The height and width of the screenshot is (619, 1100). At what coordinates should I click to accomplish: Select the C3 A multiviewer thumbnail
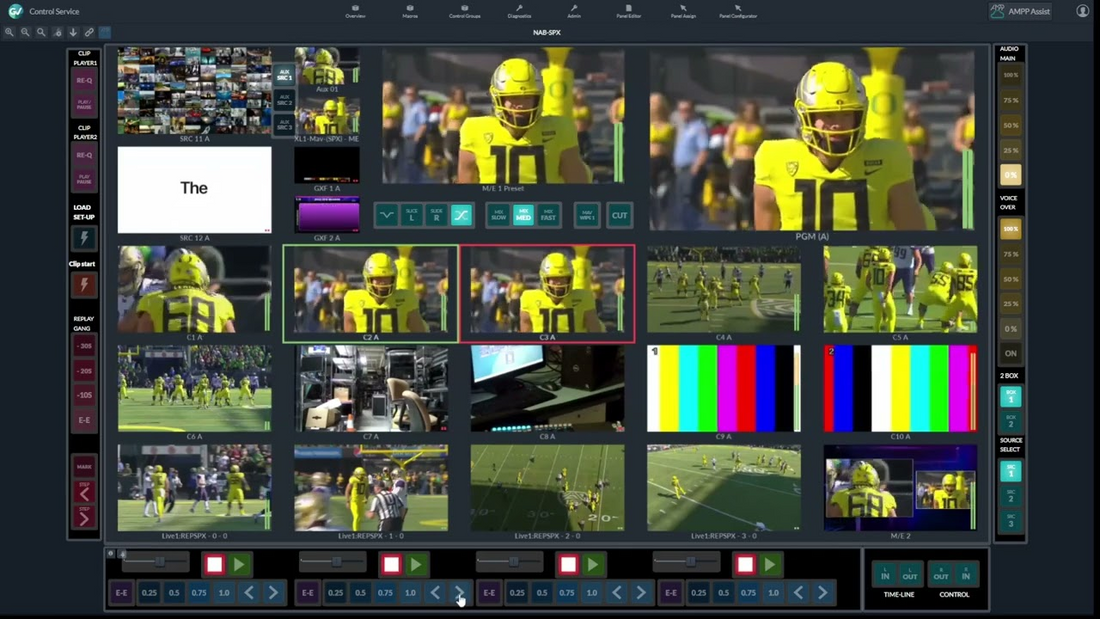546,290
